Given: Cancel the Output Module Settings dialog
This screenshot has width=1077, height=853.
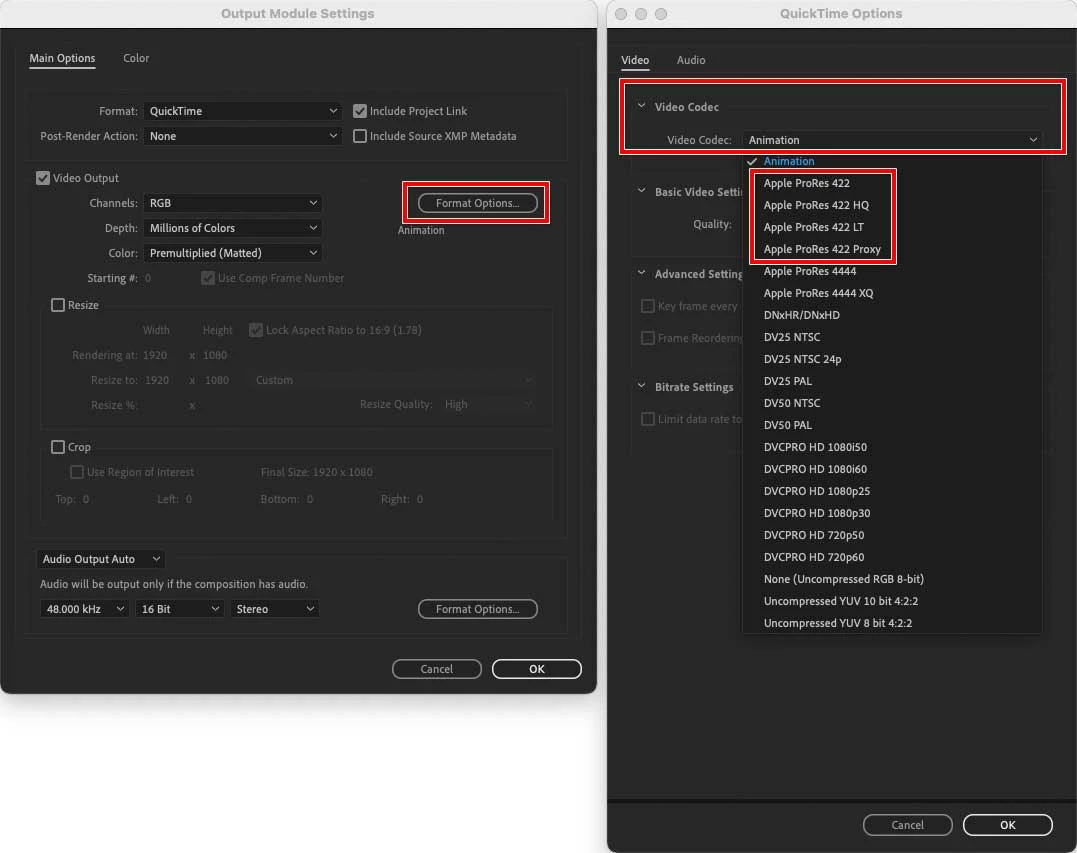Looking at the screenshot, I should tap(437, 669).
